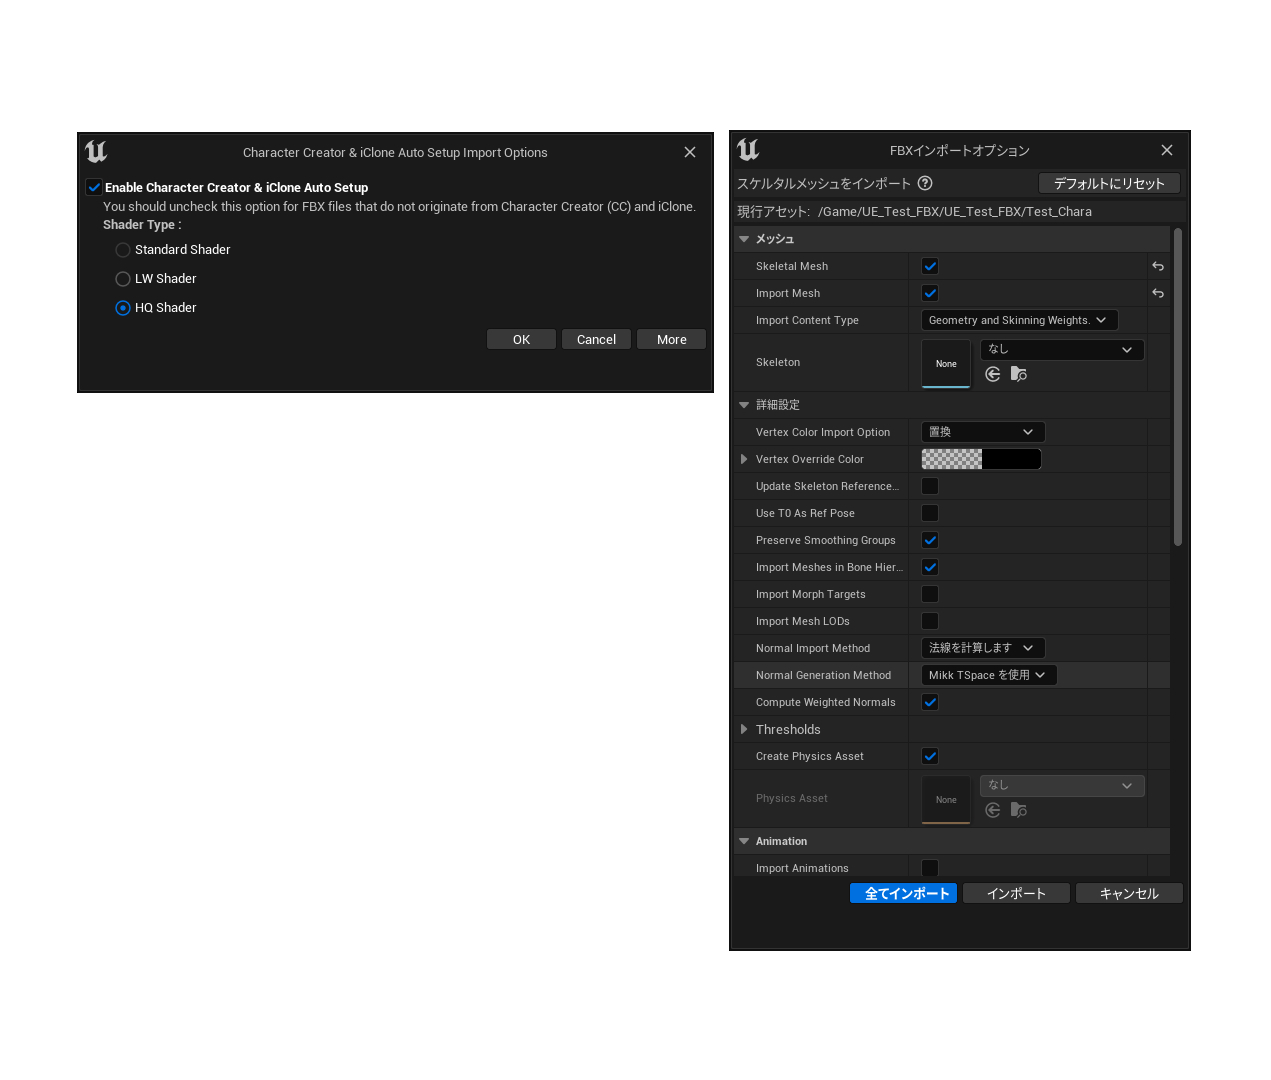Expand the Thresholds section
The image size is (1271, 1080).
(x=744, y=729)
